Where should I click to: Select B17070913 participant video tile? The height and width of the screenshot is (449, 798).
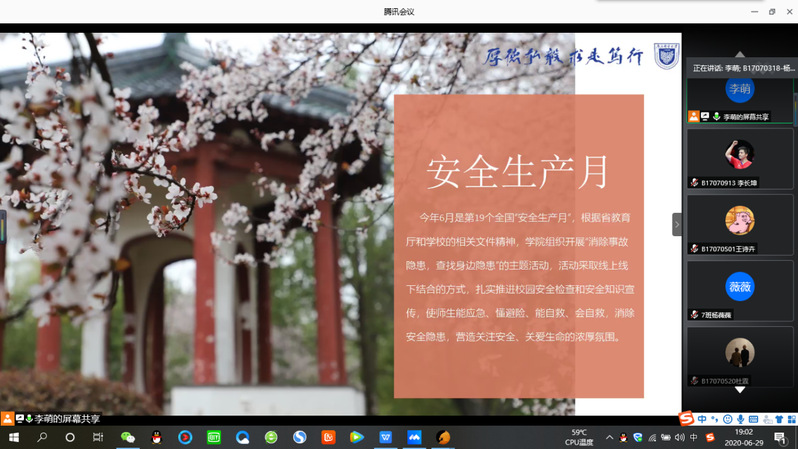click(740, 158)
